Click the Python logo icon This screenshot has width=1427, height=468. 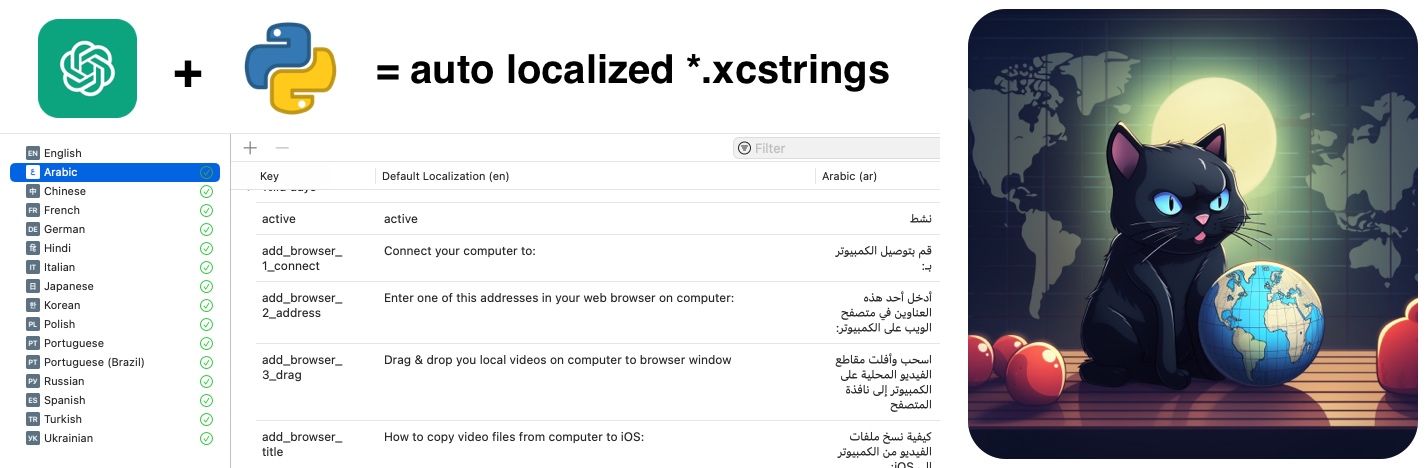tap(290, 70)
